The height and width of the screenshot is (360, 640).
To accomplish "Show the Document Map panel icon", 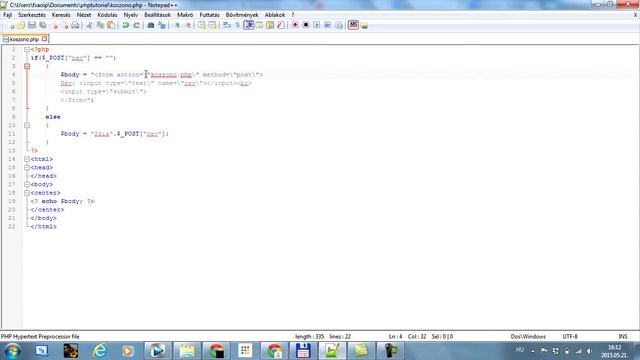I will click(x=270, y=25).
